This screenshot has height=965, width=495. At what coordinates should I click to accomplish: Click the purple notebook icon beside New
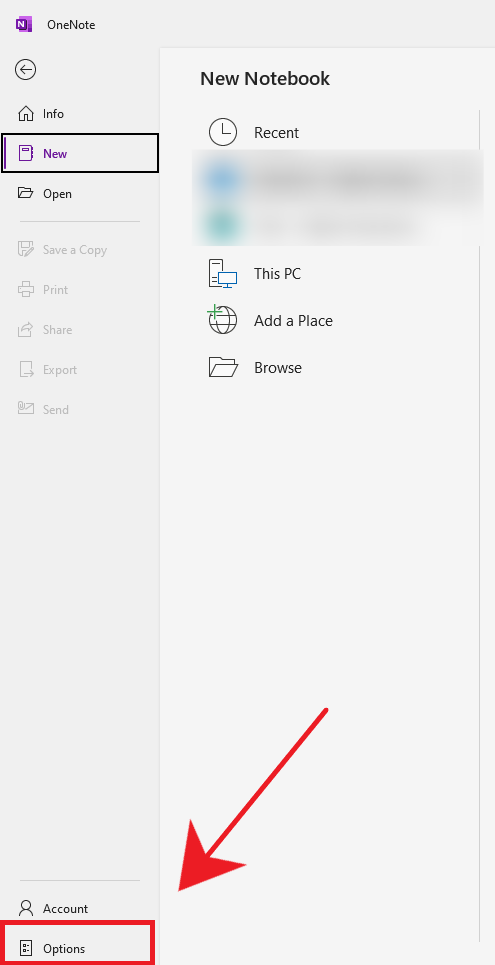pos(26,153)
